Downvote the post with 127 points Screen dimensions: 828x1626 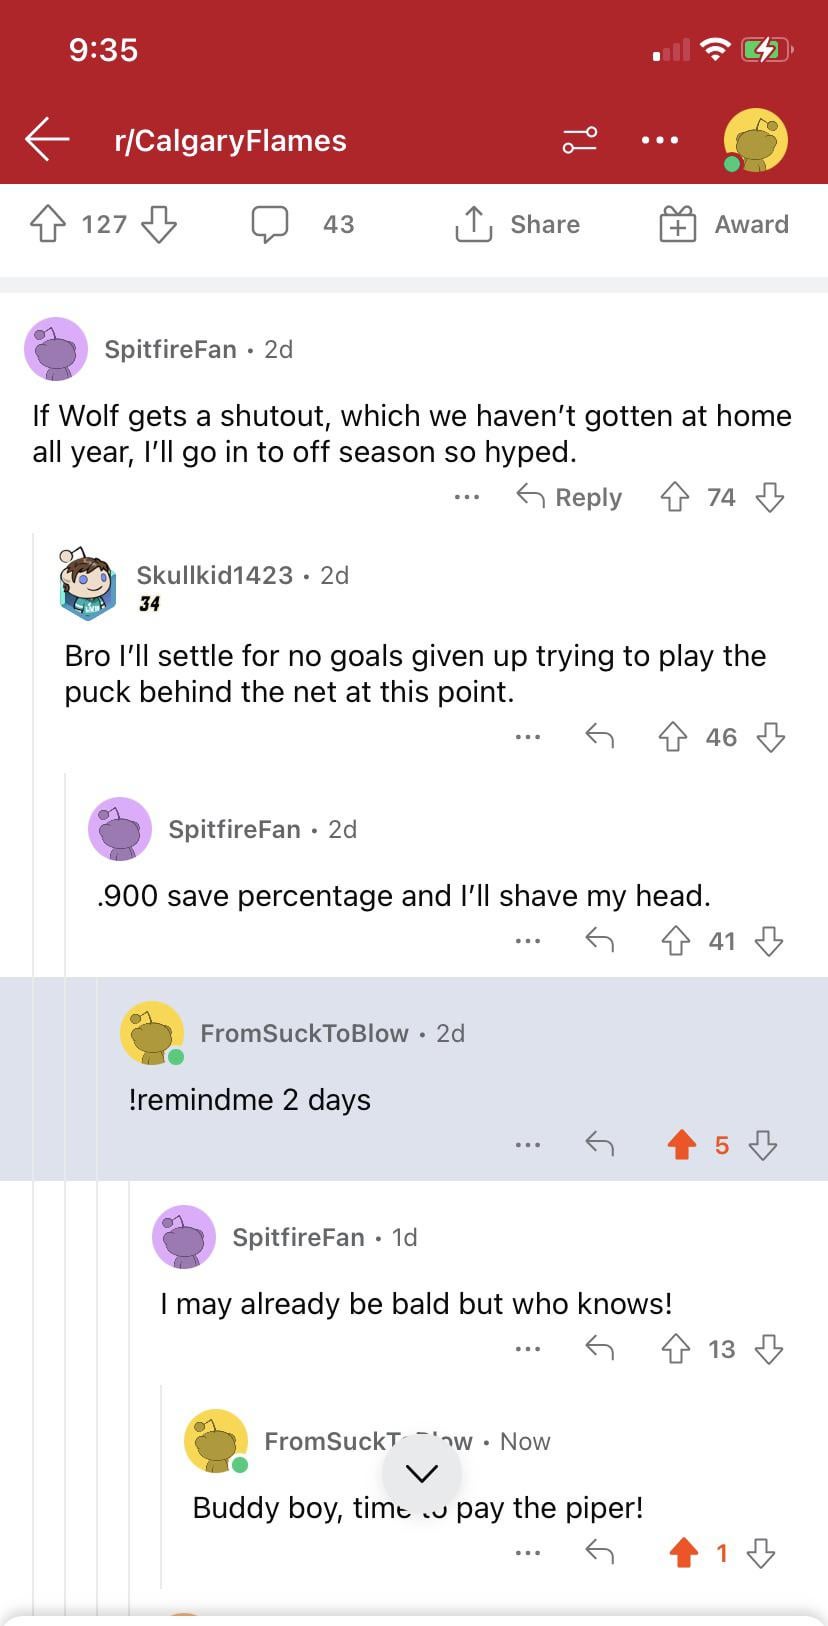pyautogui.click(x=159, y=224)
